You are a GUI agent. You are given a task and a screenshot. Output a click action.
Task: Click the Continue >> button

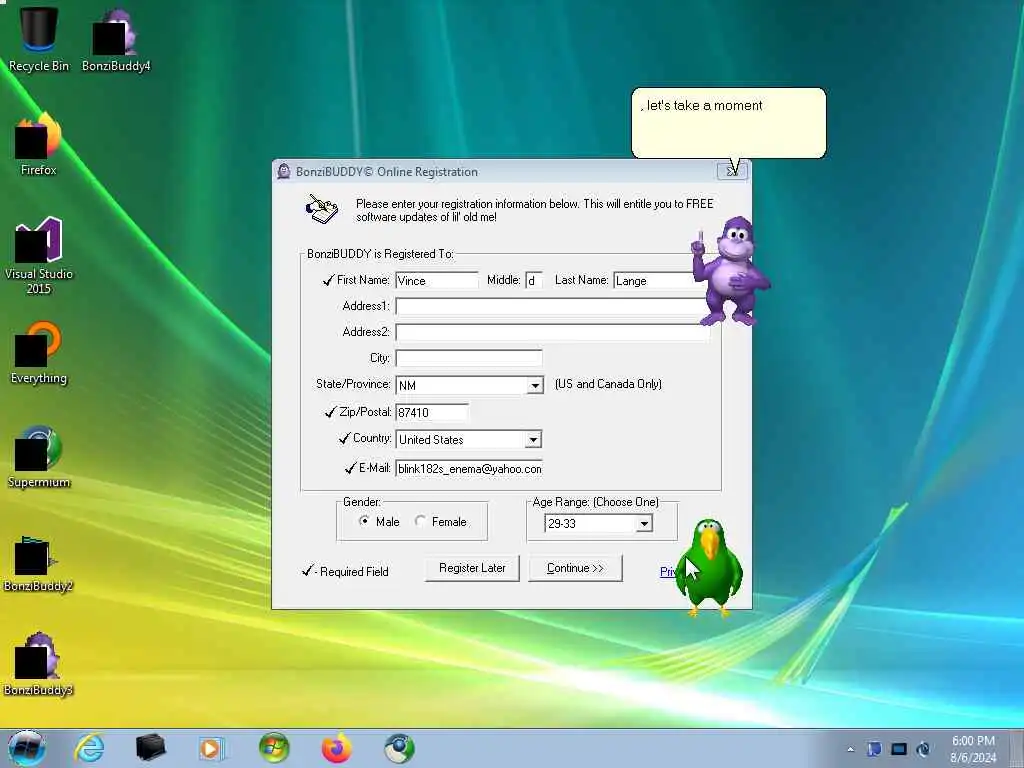point(575,568)
